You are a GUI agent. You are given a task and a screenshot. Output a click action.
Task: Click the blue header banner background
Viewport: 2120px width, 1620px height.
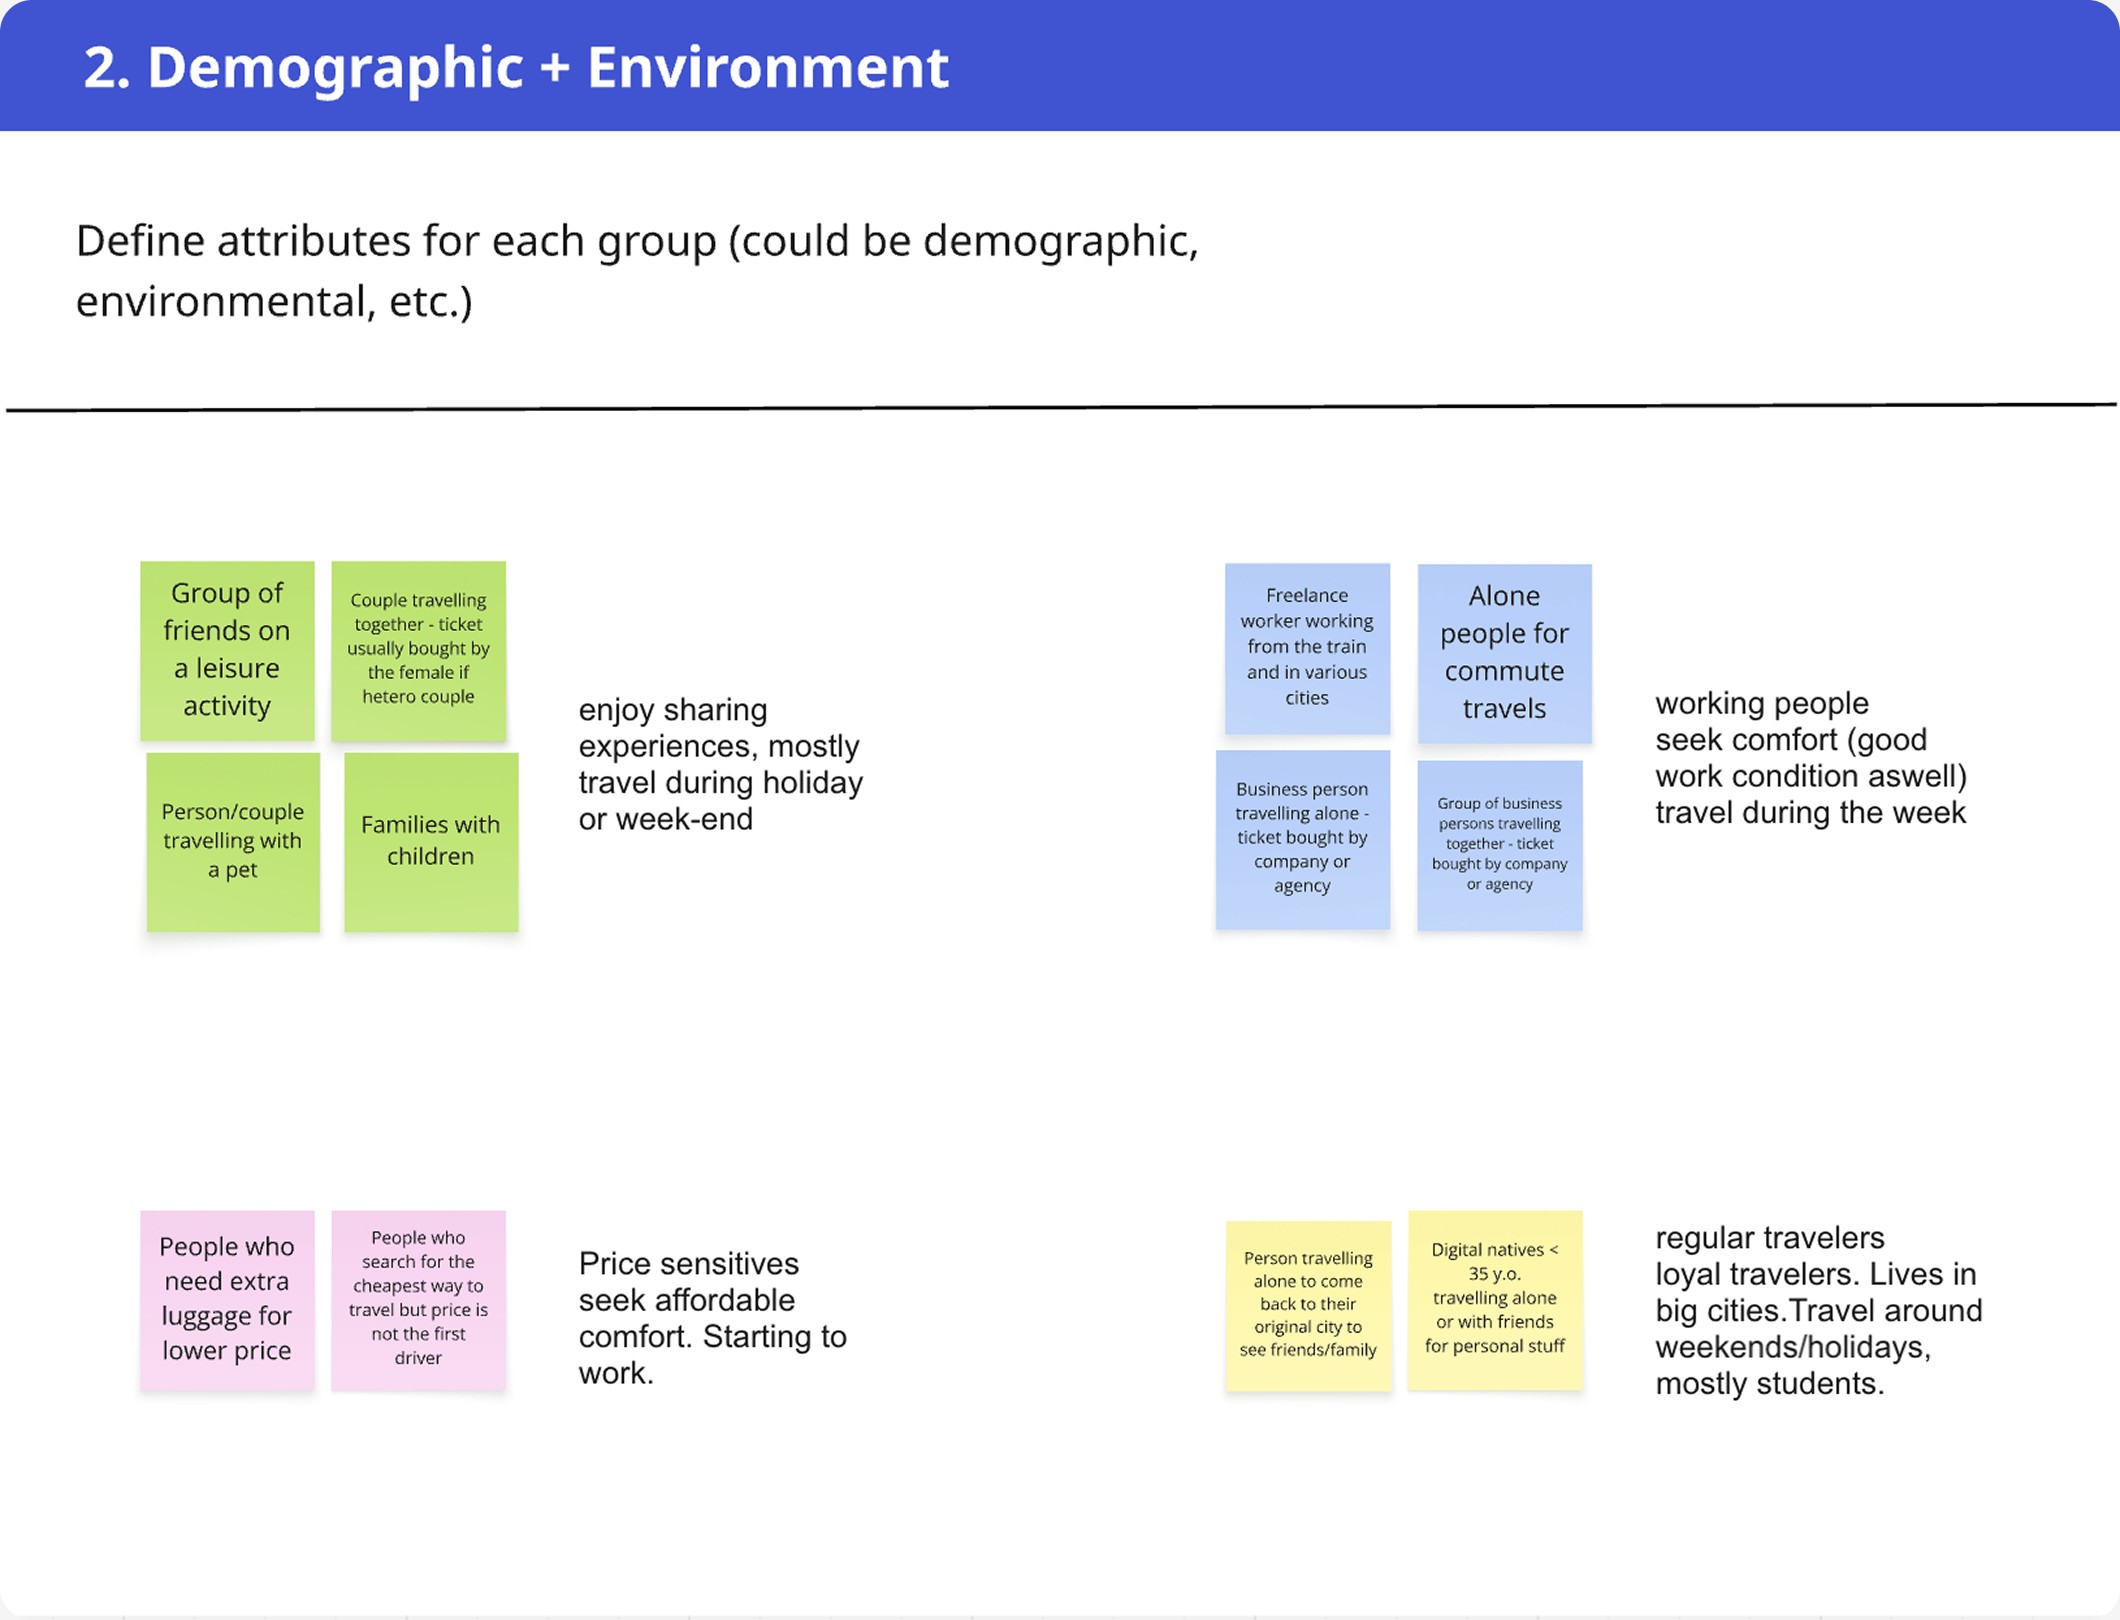point(1500,66)
